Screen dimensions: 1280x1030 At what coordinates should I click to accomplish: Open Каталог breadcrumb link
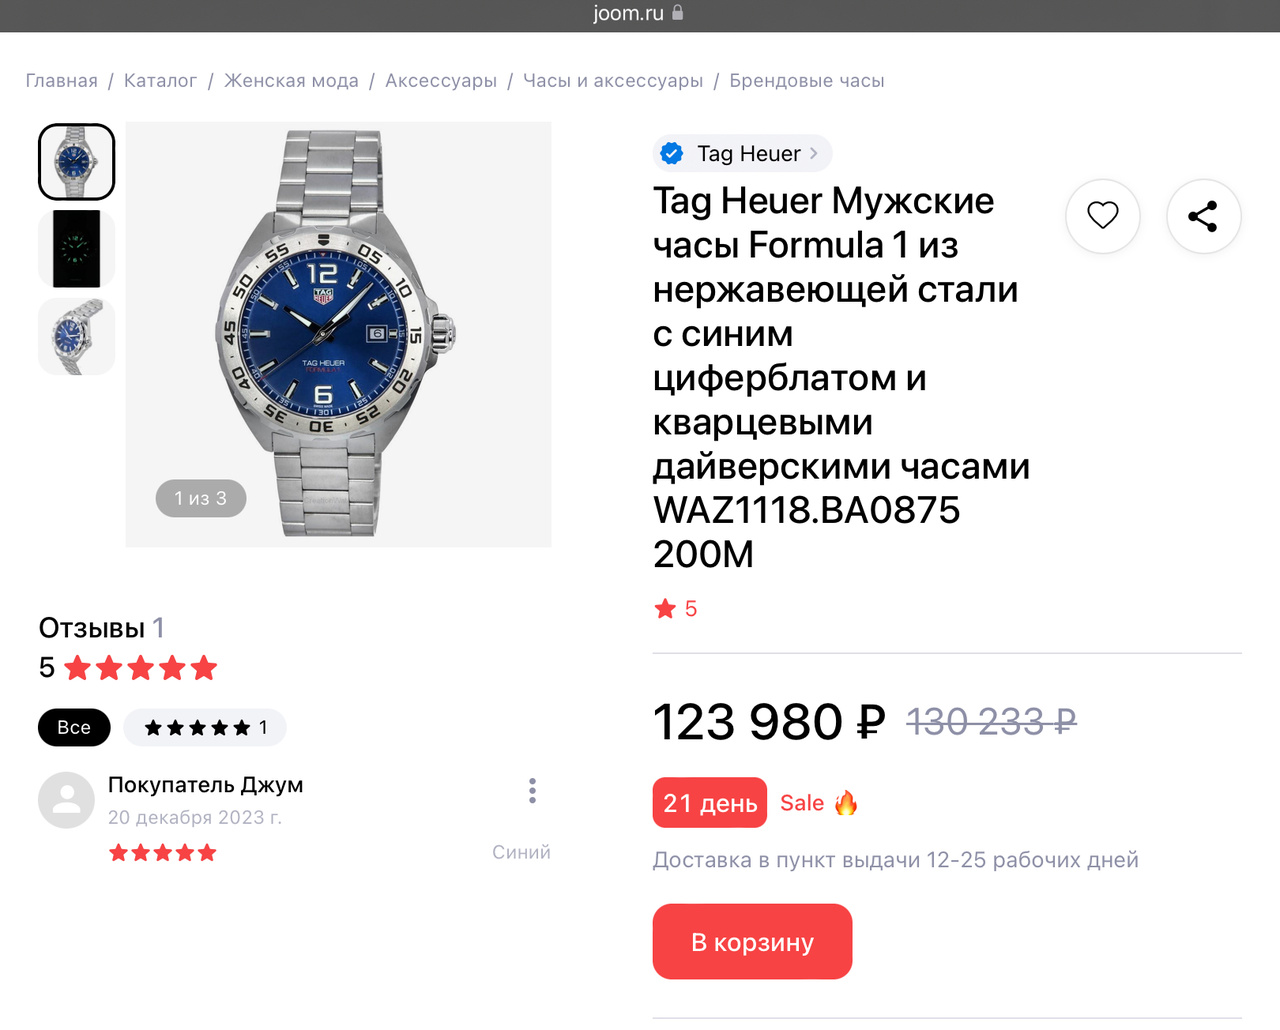[x=160, y=81]
